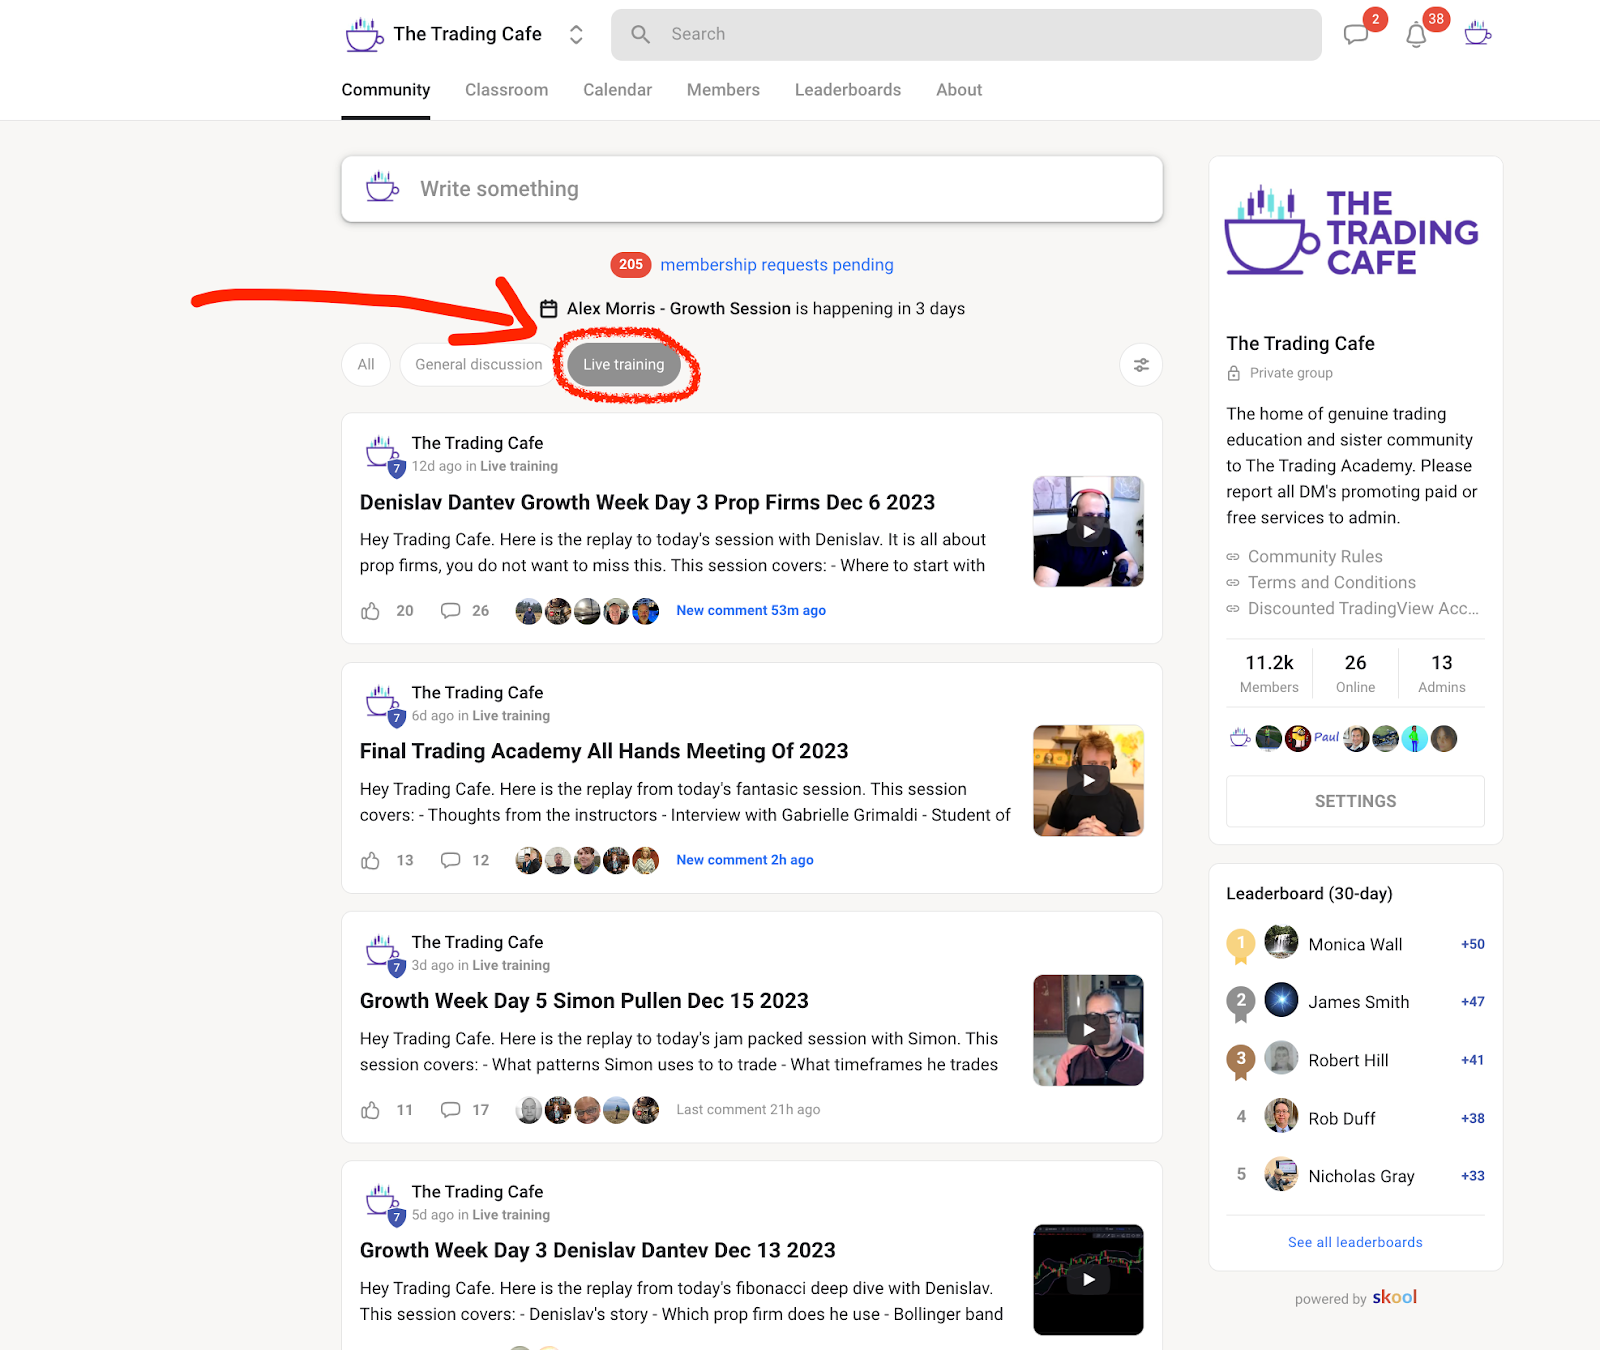This screenshot has height=1350, width=1600.
Task: Open comments on Simon Pullen post
Action: coord(451,1110)
